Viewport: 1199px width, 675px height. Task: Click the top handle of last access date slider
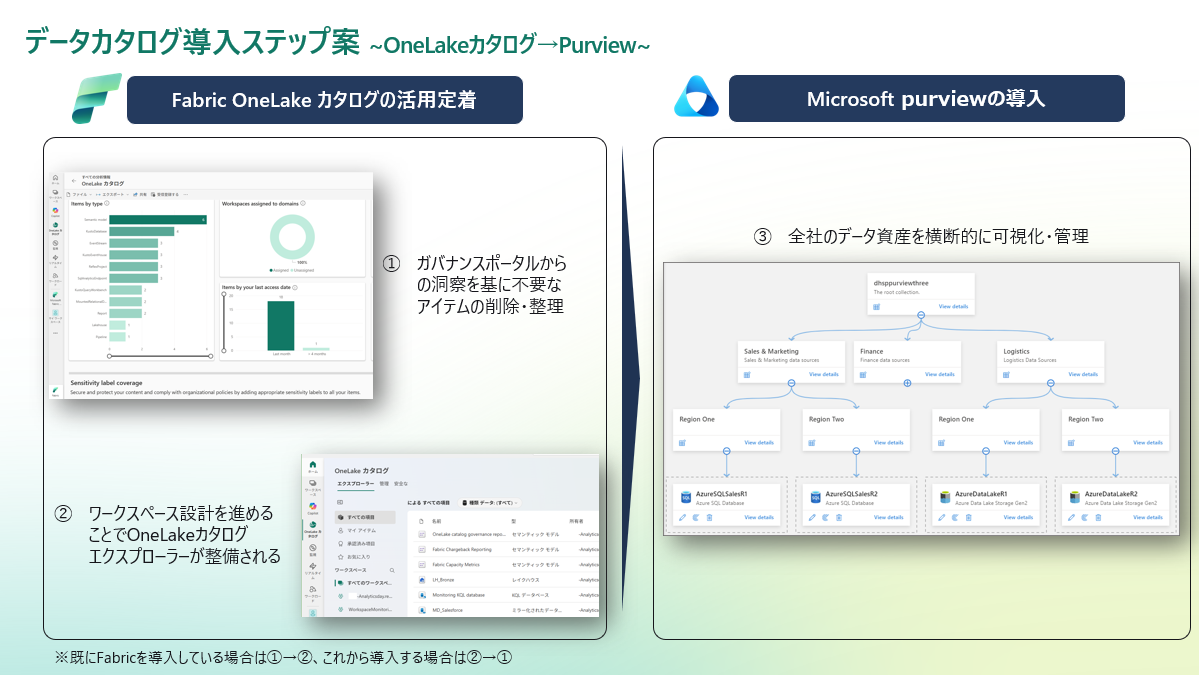224,294
